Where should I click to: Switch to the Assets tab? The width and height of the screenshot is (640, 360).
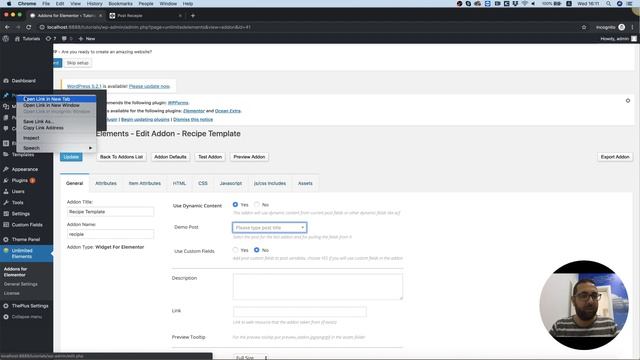[x=305, y=183]
